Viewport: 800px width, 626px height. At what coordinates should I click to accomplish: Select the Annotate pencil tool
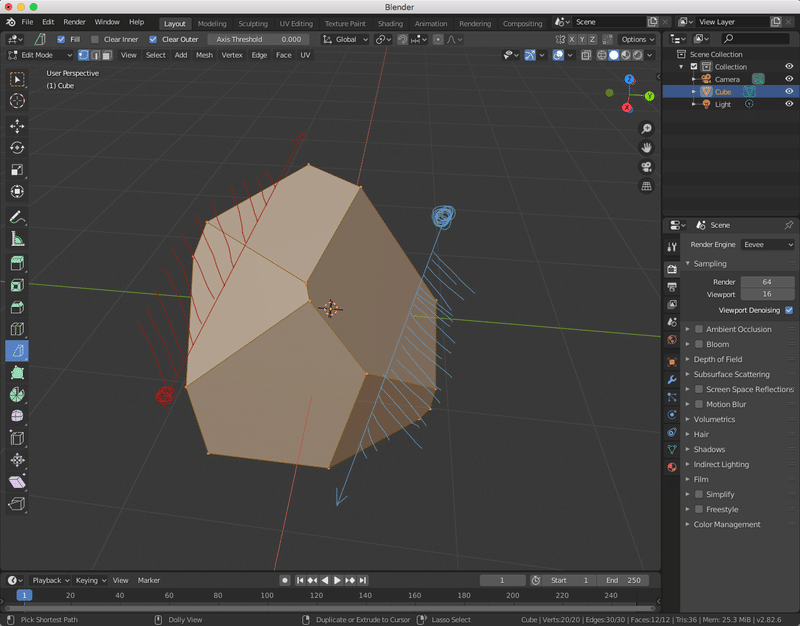coord(17,217)
